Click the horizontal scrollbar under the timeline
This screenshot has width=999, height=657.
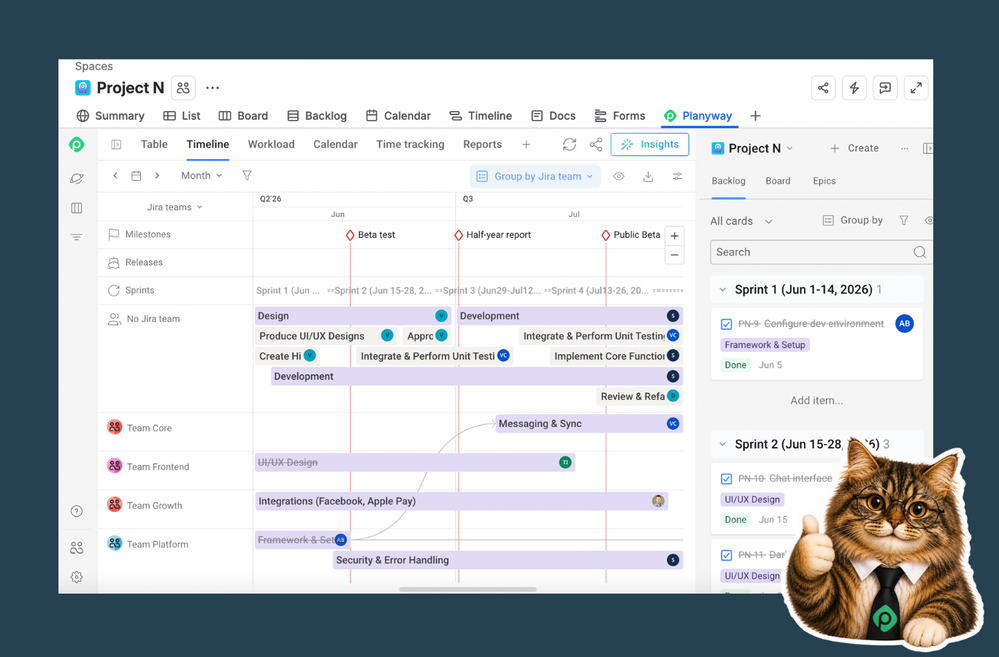[468, 589]
